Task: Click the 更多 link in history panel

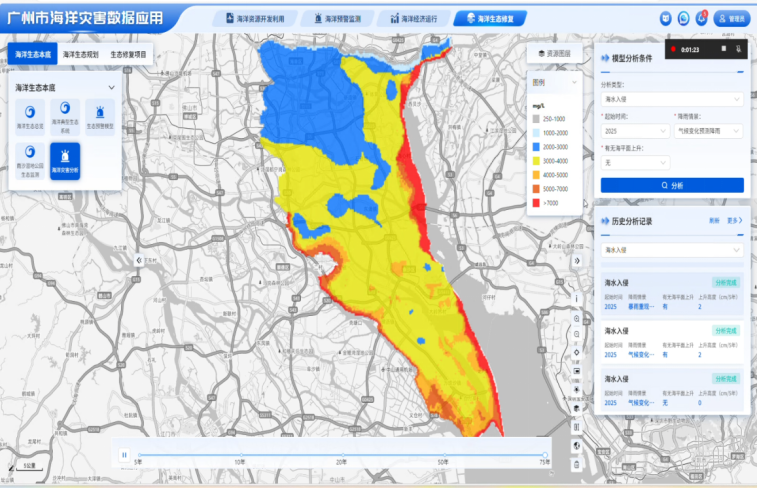Action: (735, 220)
